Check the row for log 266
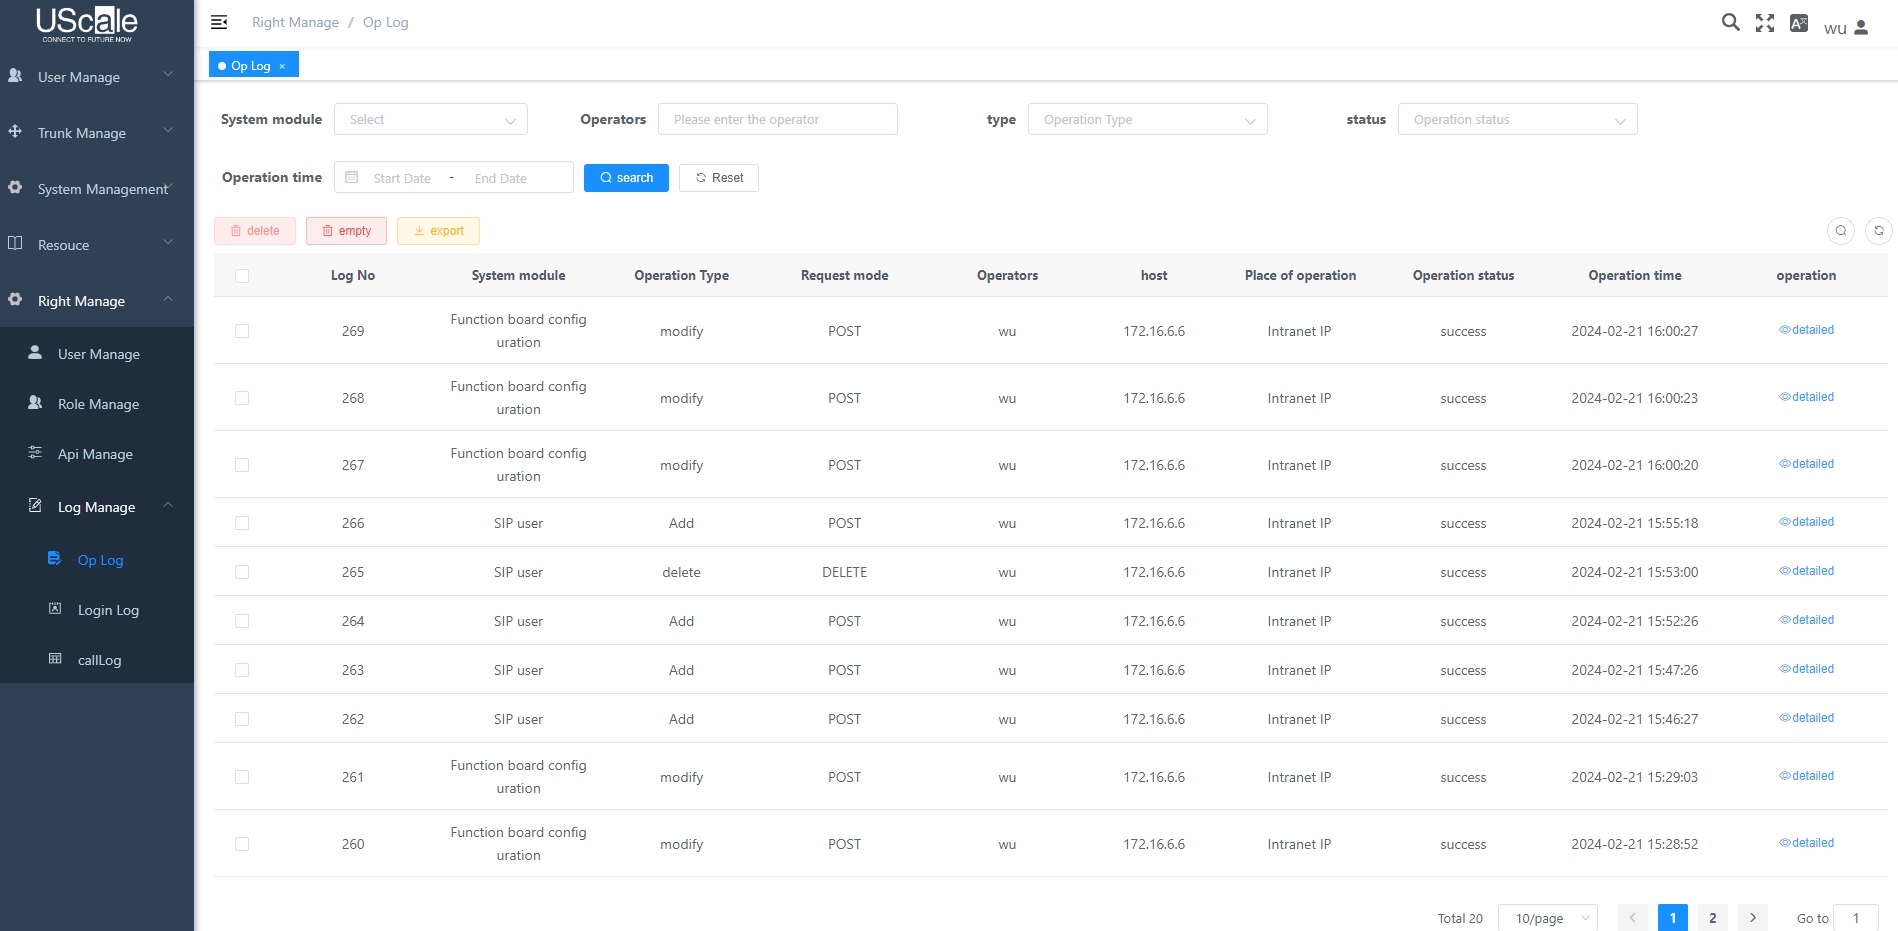 (242, 523)
